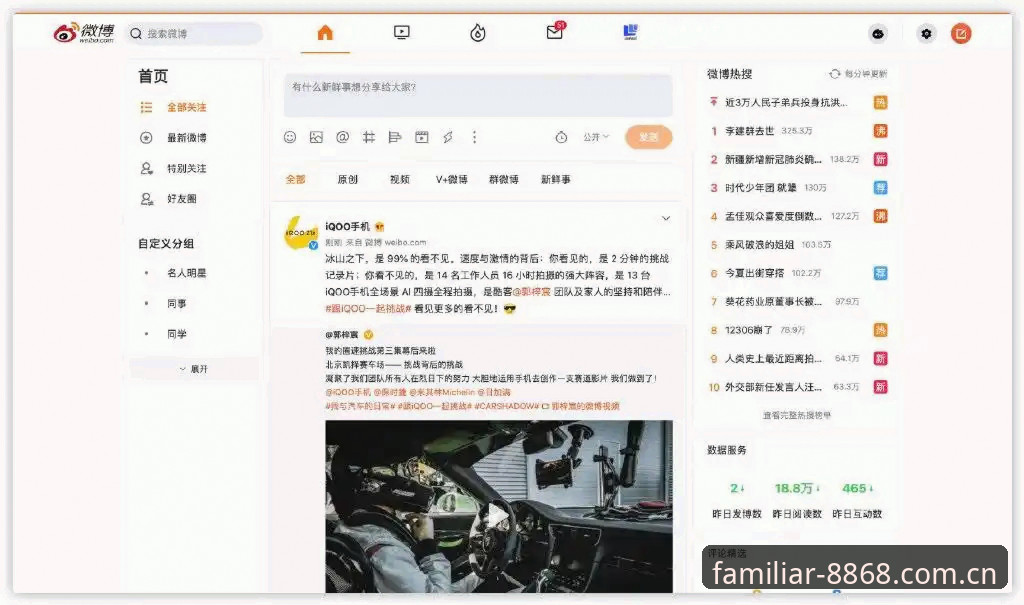The width and height of the screenshot is (1024, 605).
Task: Open the iQOO手机 profile avatar
Action: (x=301, y=233)
